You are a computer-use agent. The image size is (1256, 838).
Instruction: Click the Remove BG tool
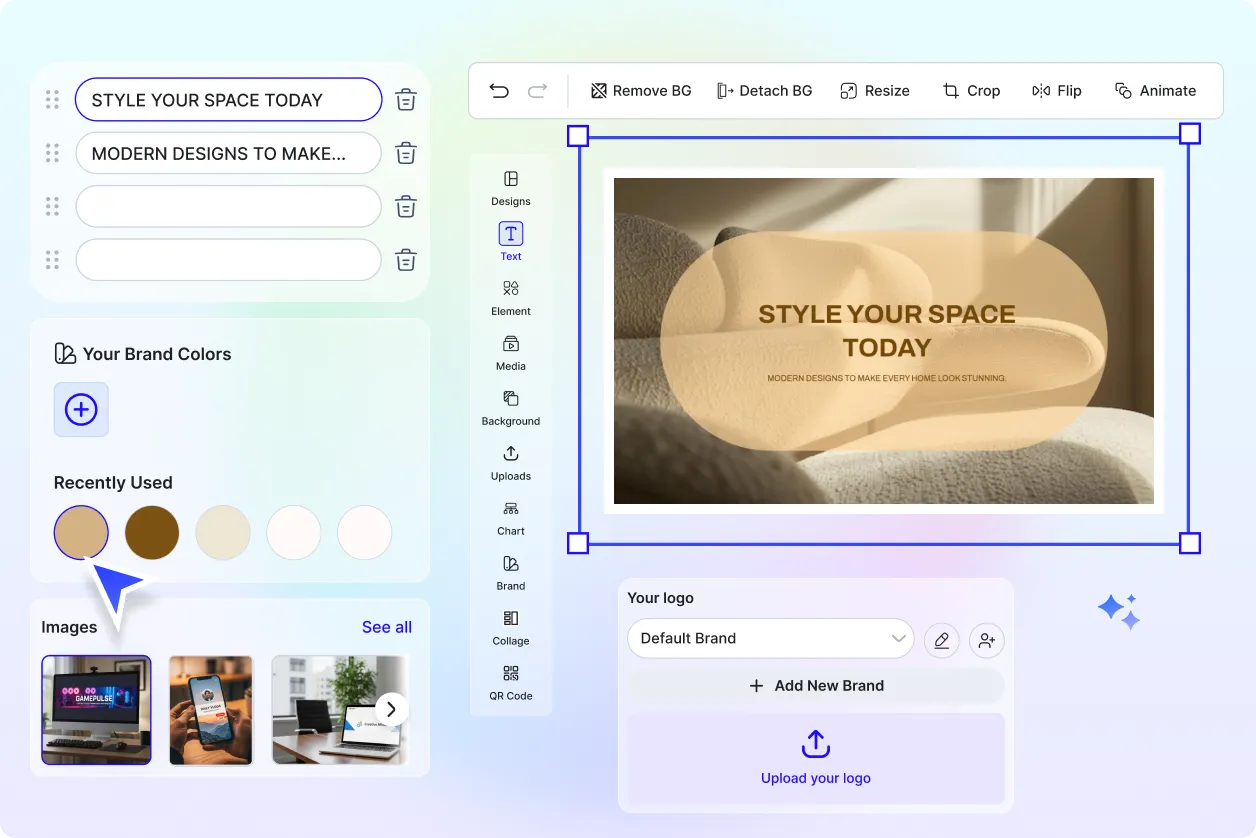[641, 91]
